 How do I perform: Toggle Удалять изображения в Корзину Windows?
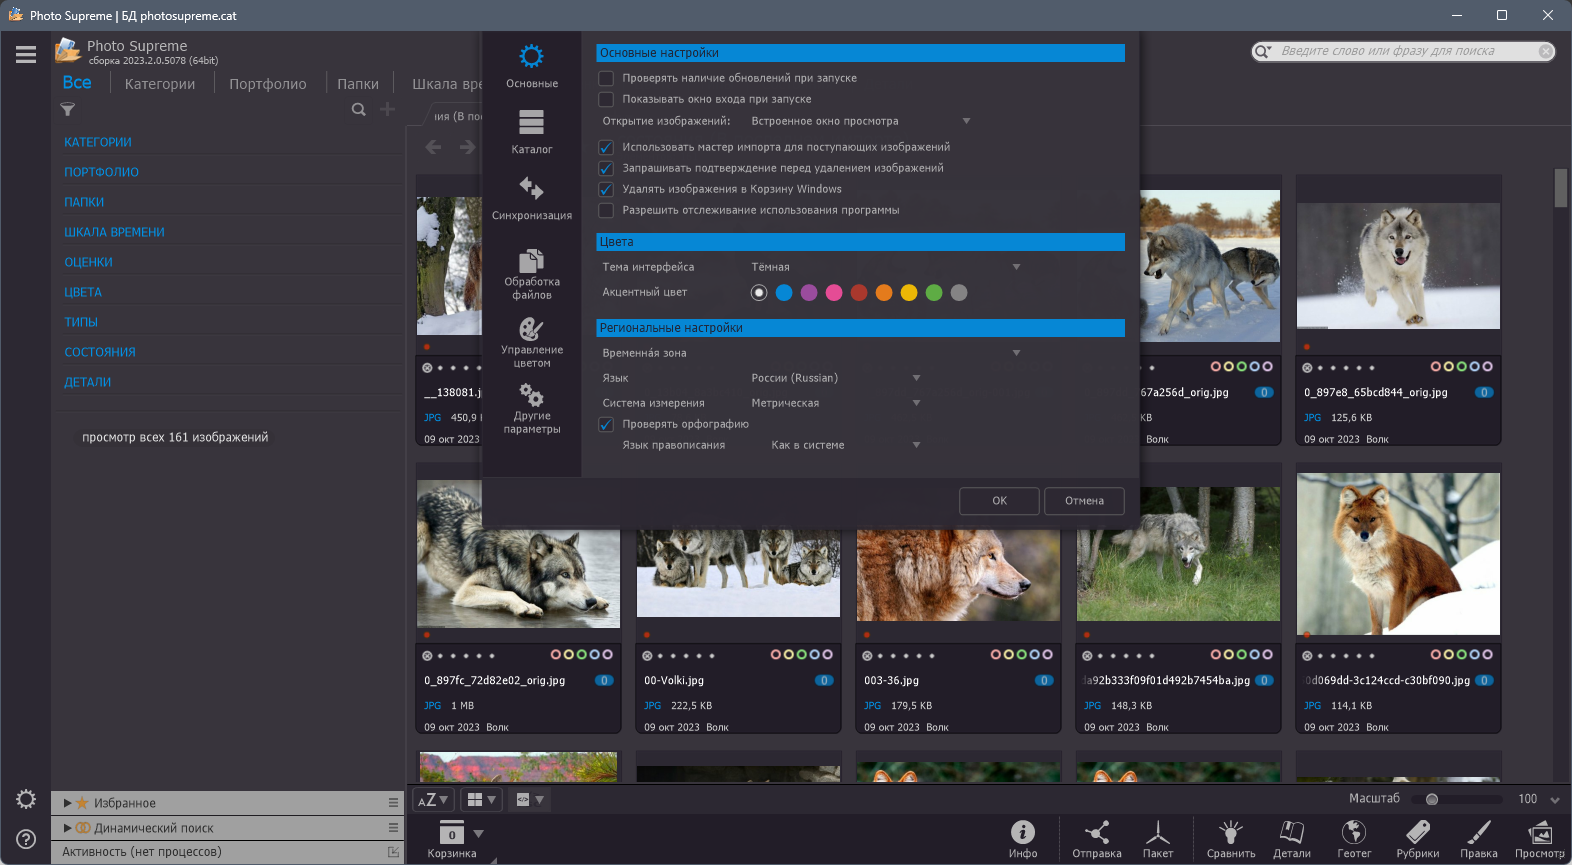pyautogui.click(x=605, y=189)
